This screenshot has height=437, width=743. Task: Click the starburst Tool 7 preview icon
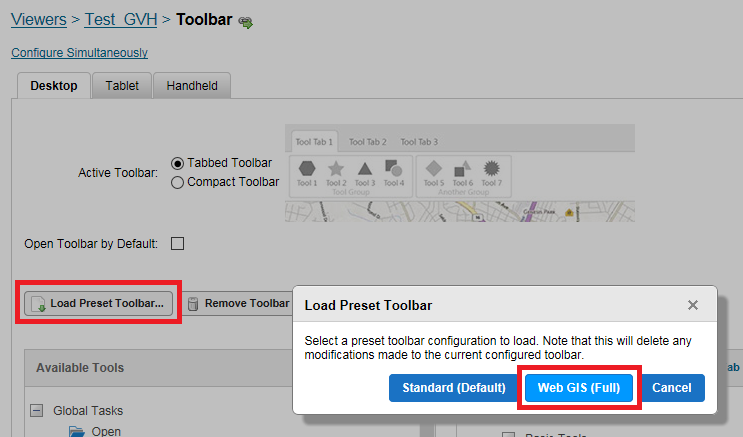coord(491,168)
